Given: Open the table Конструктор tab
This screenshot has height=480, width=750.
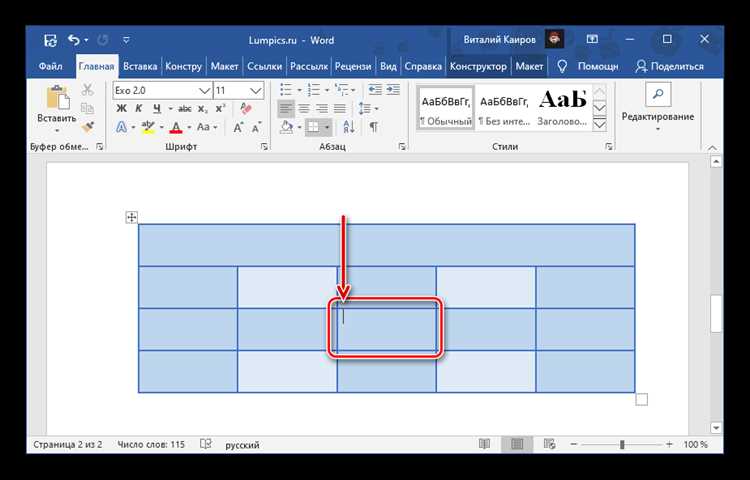Looking at the screenshot, I should pos(478,66).
